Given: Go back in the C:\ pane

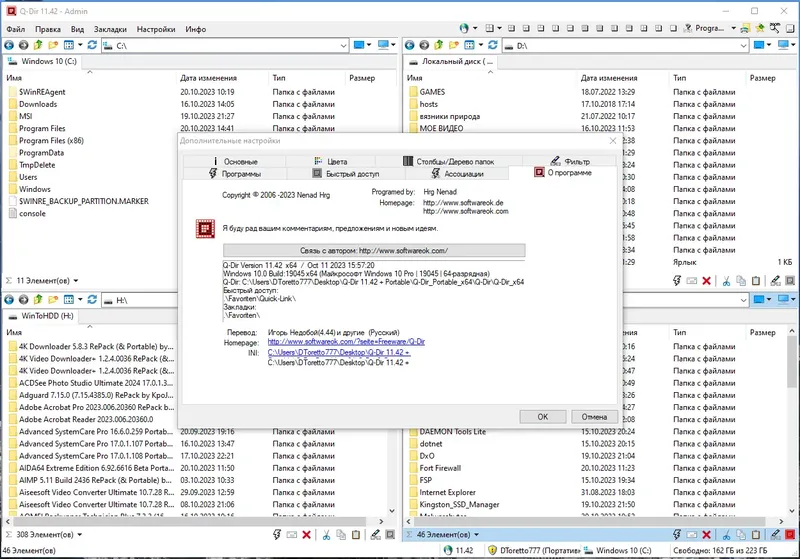Looking at the screenshot, I should tap(9, 45).
